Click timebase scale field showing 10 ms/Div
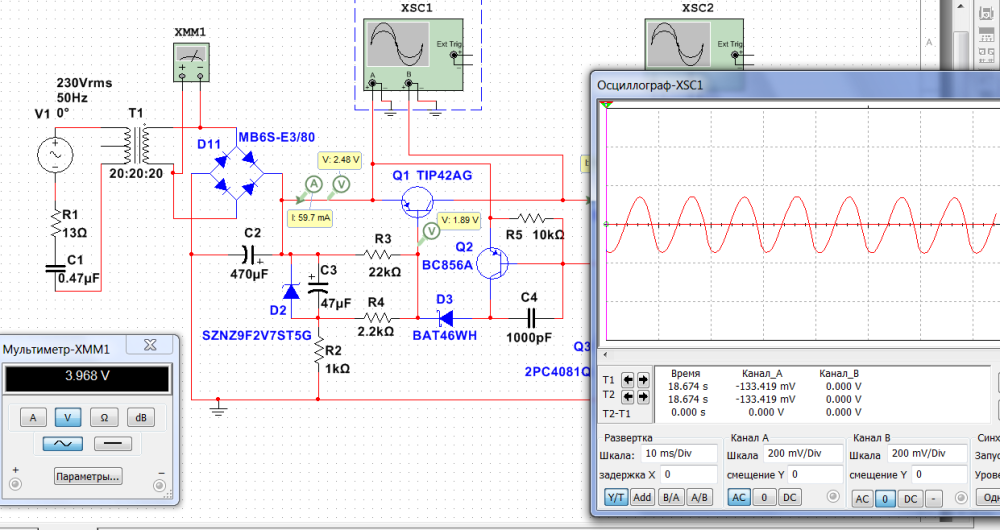This screenshot has width=1000, height=530. [x=680, y=454]
